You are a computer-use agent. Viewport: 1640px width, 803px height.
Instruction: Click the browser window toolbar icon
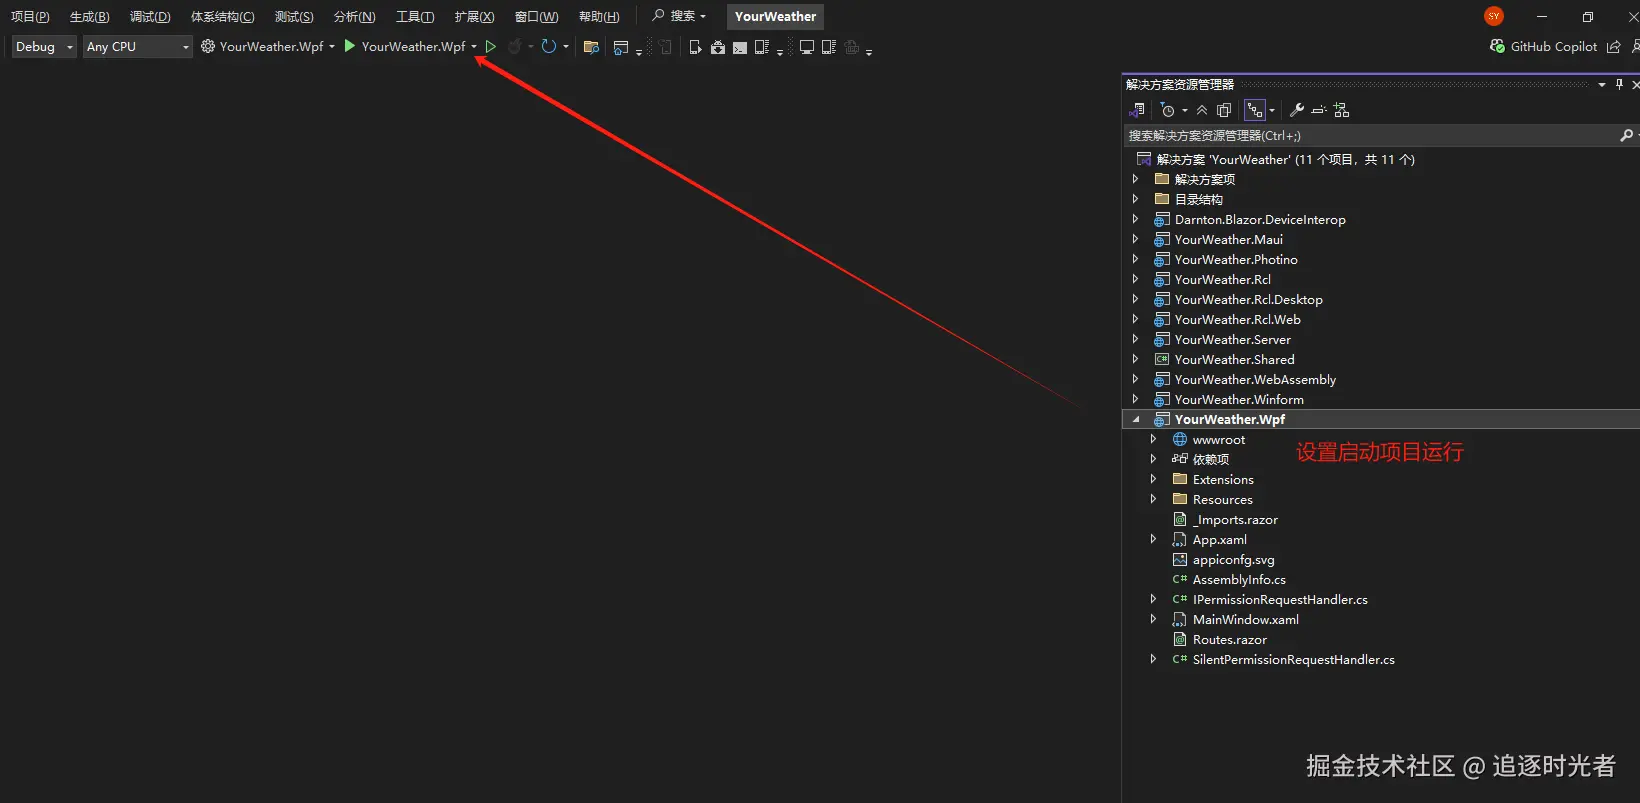click(x=621, y=47)
